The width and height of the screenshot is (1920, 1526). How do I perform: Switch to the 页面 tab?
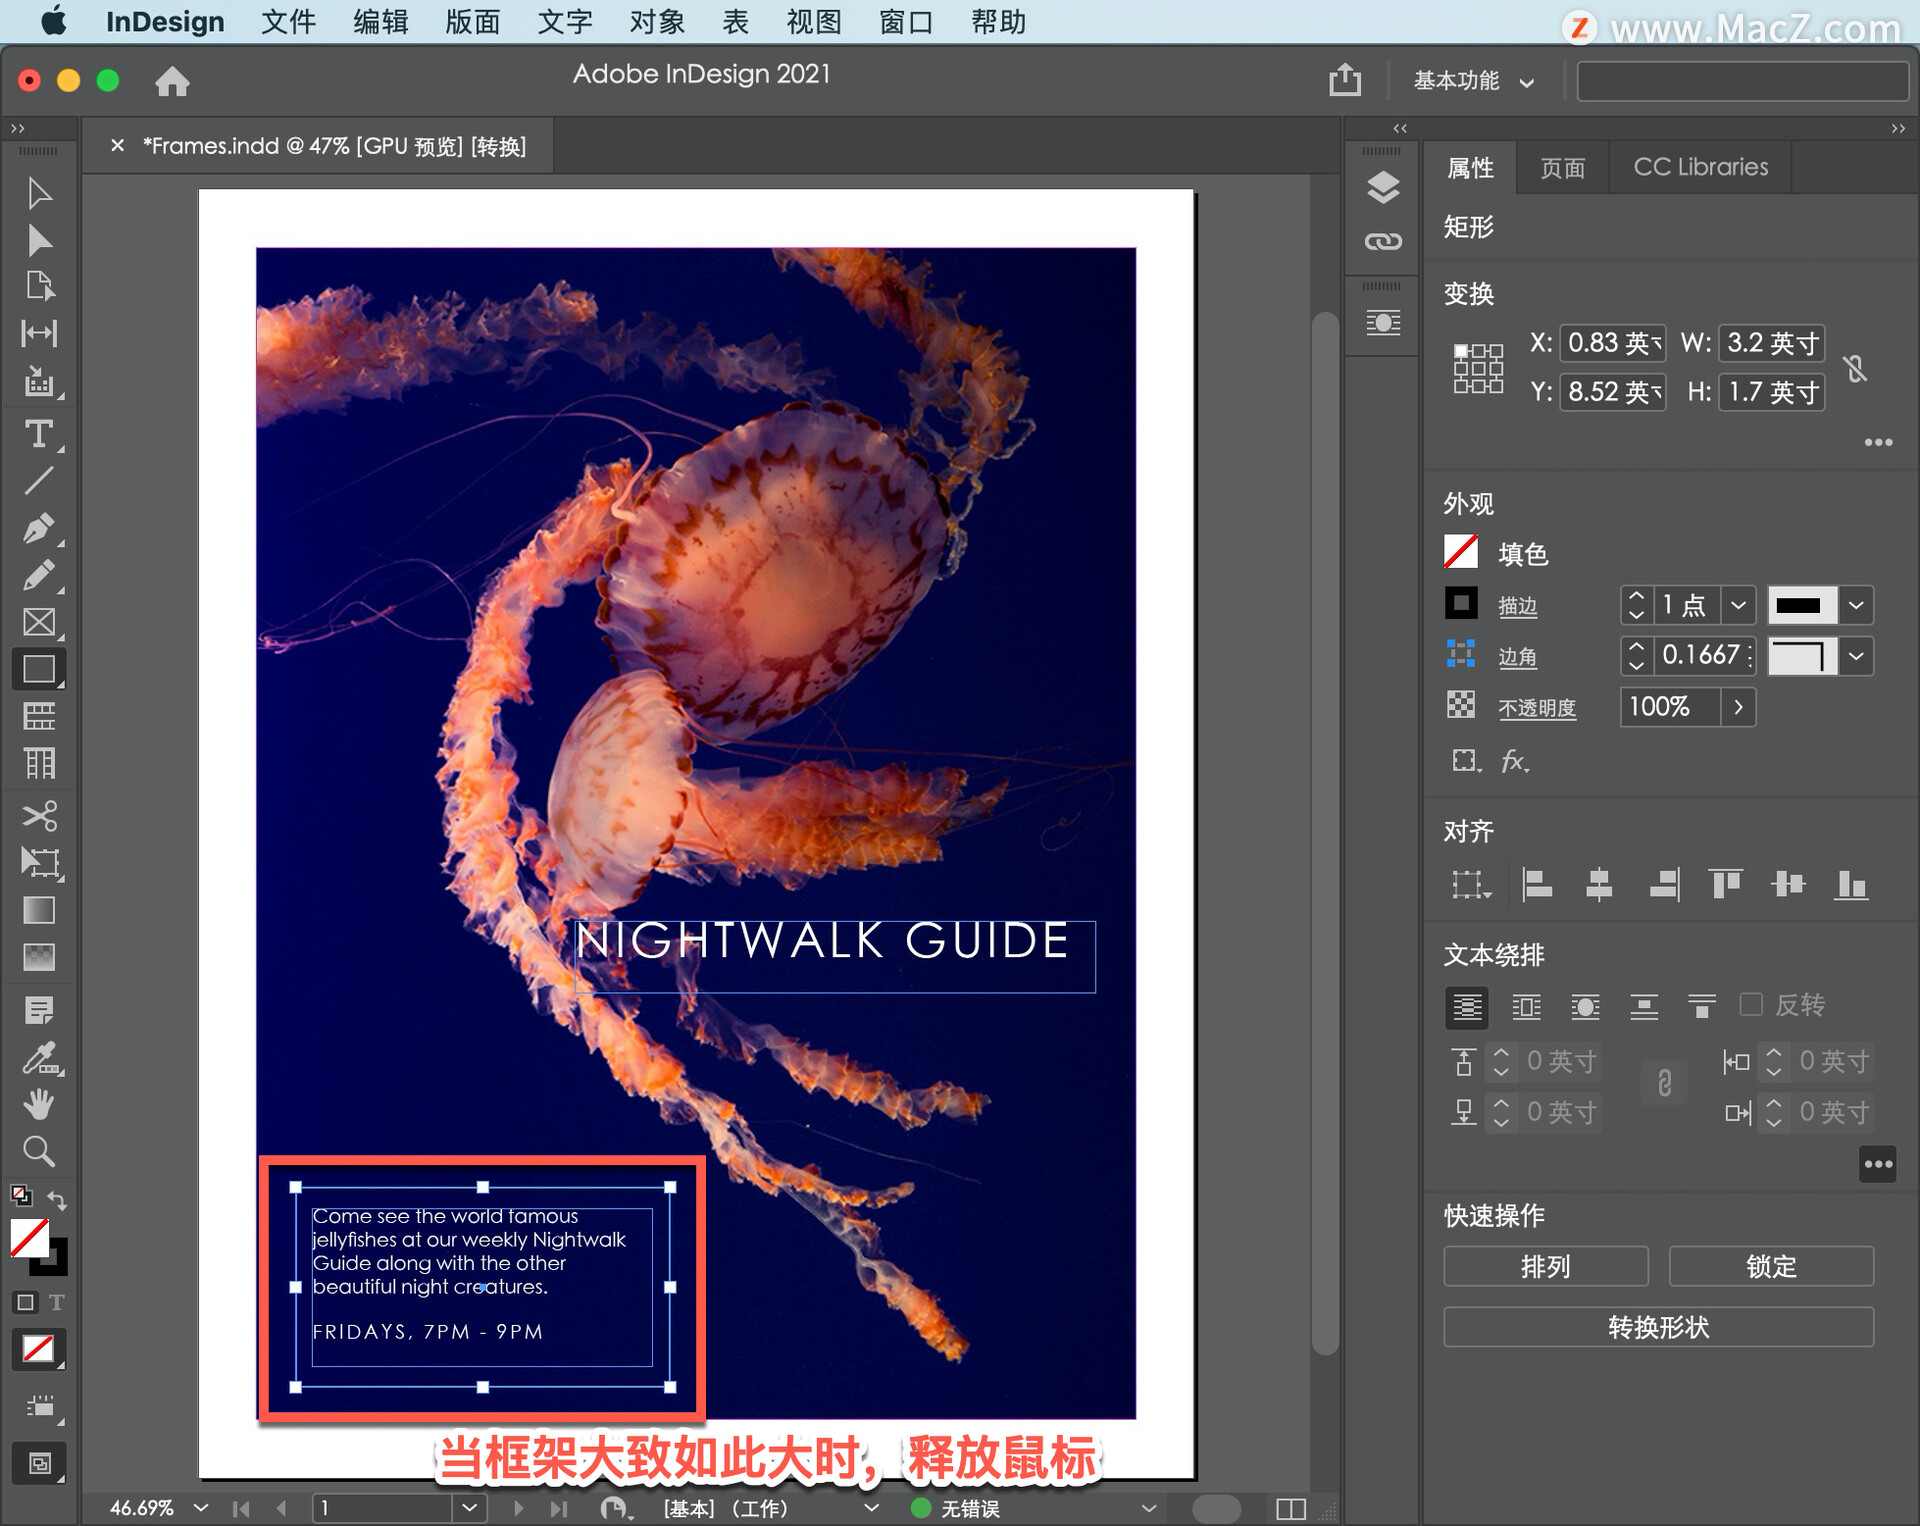click(x=1562, y=167)
